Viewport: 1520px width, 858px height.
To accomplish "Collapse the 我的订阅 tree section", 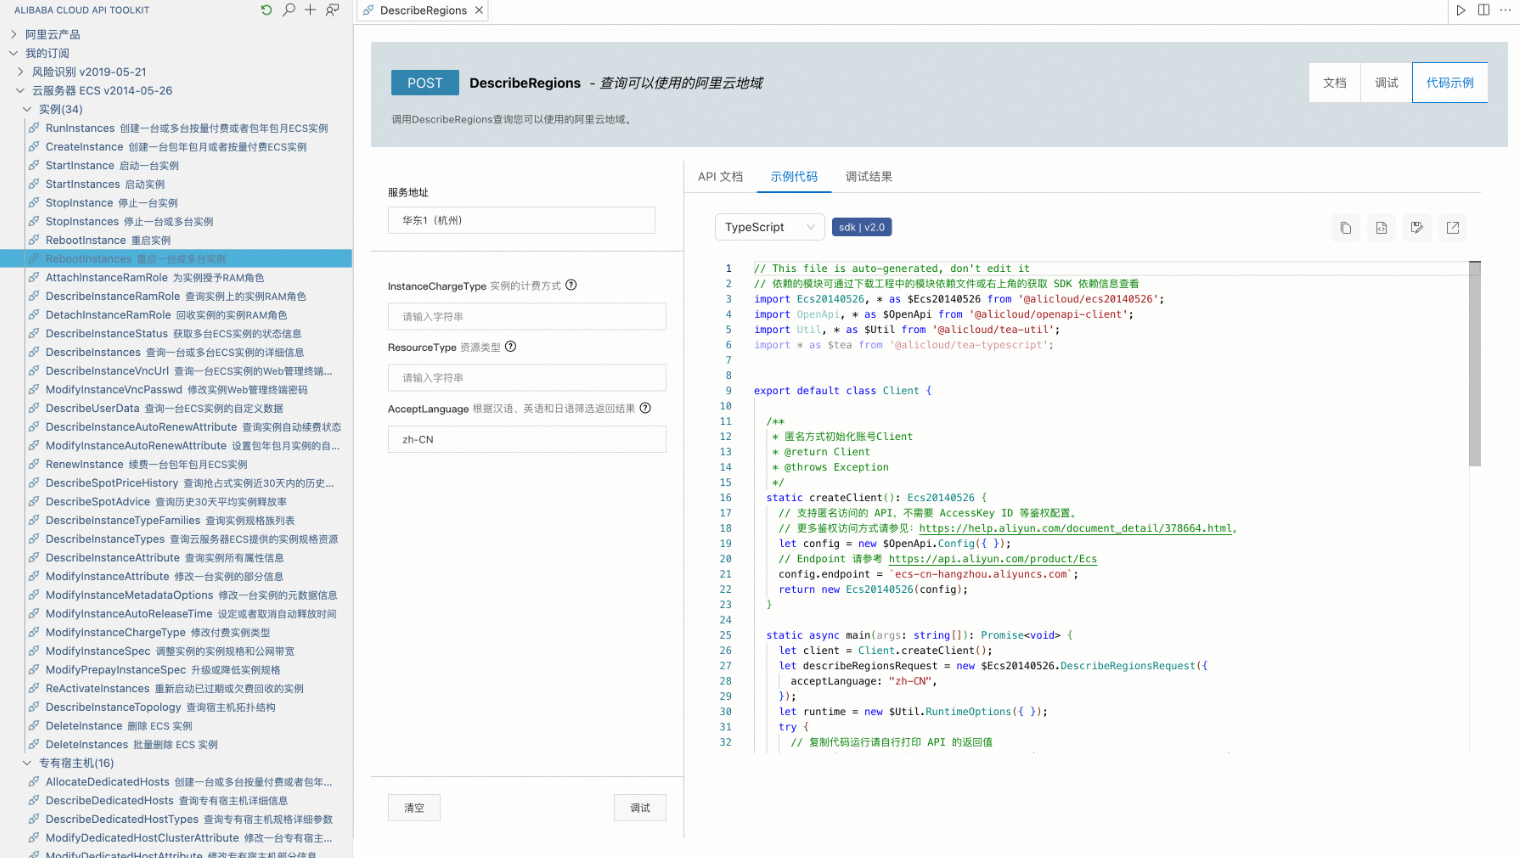I will point(14,53).
